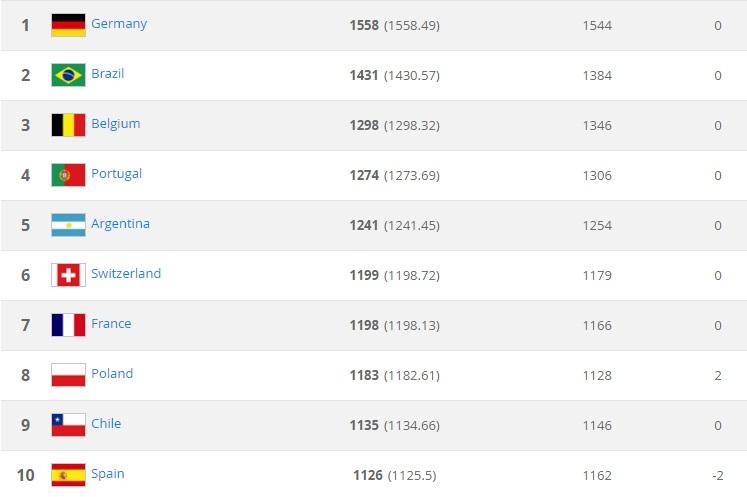
Task: Click the Brazil flag icon
Action: (68, 75)
